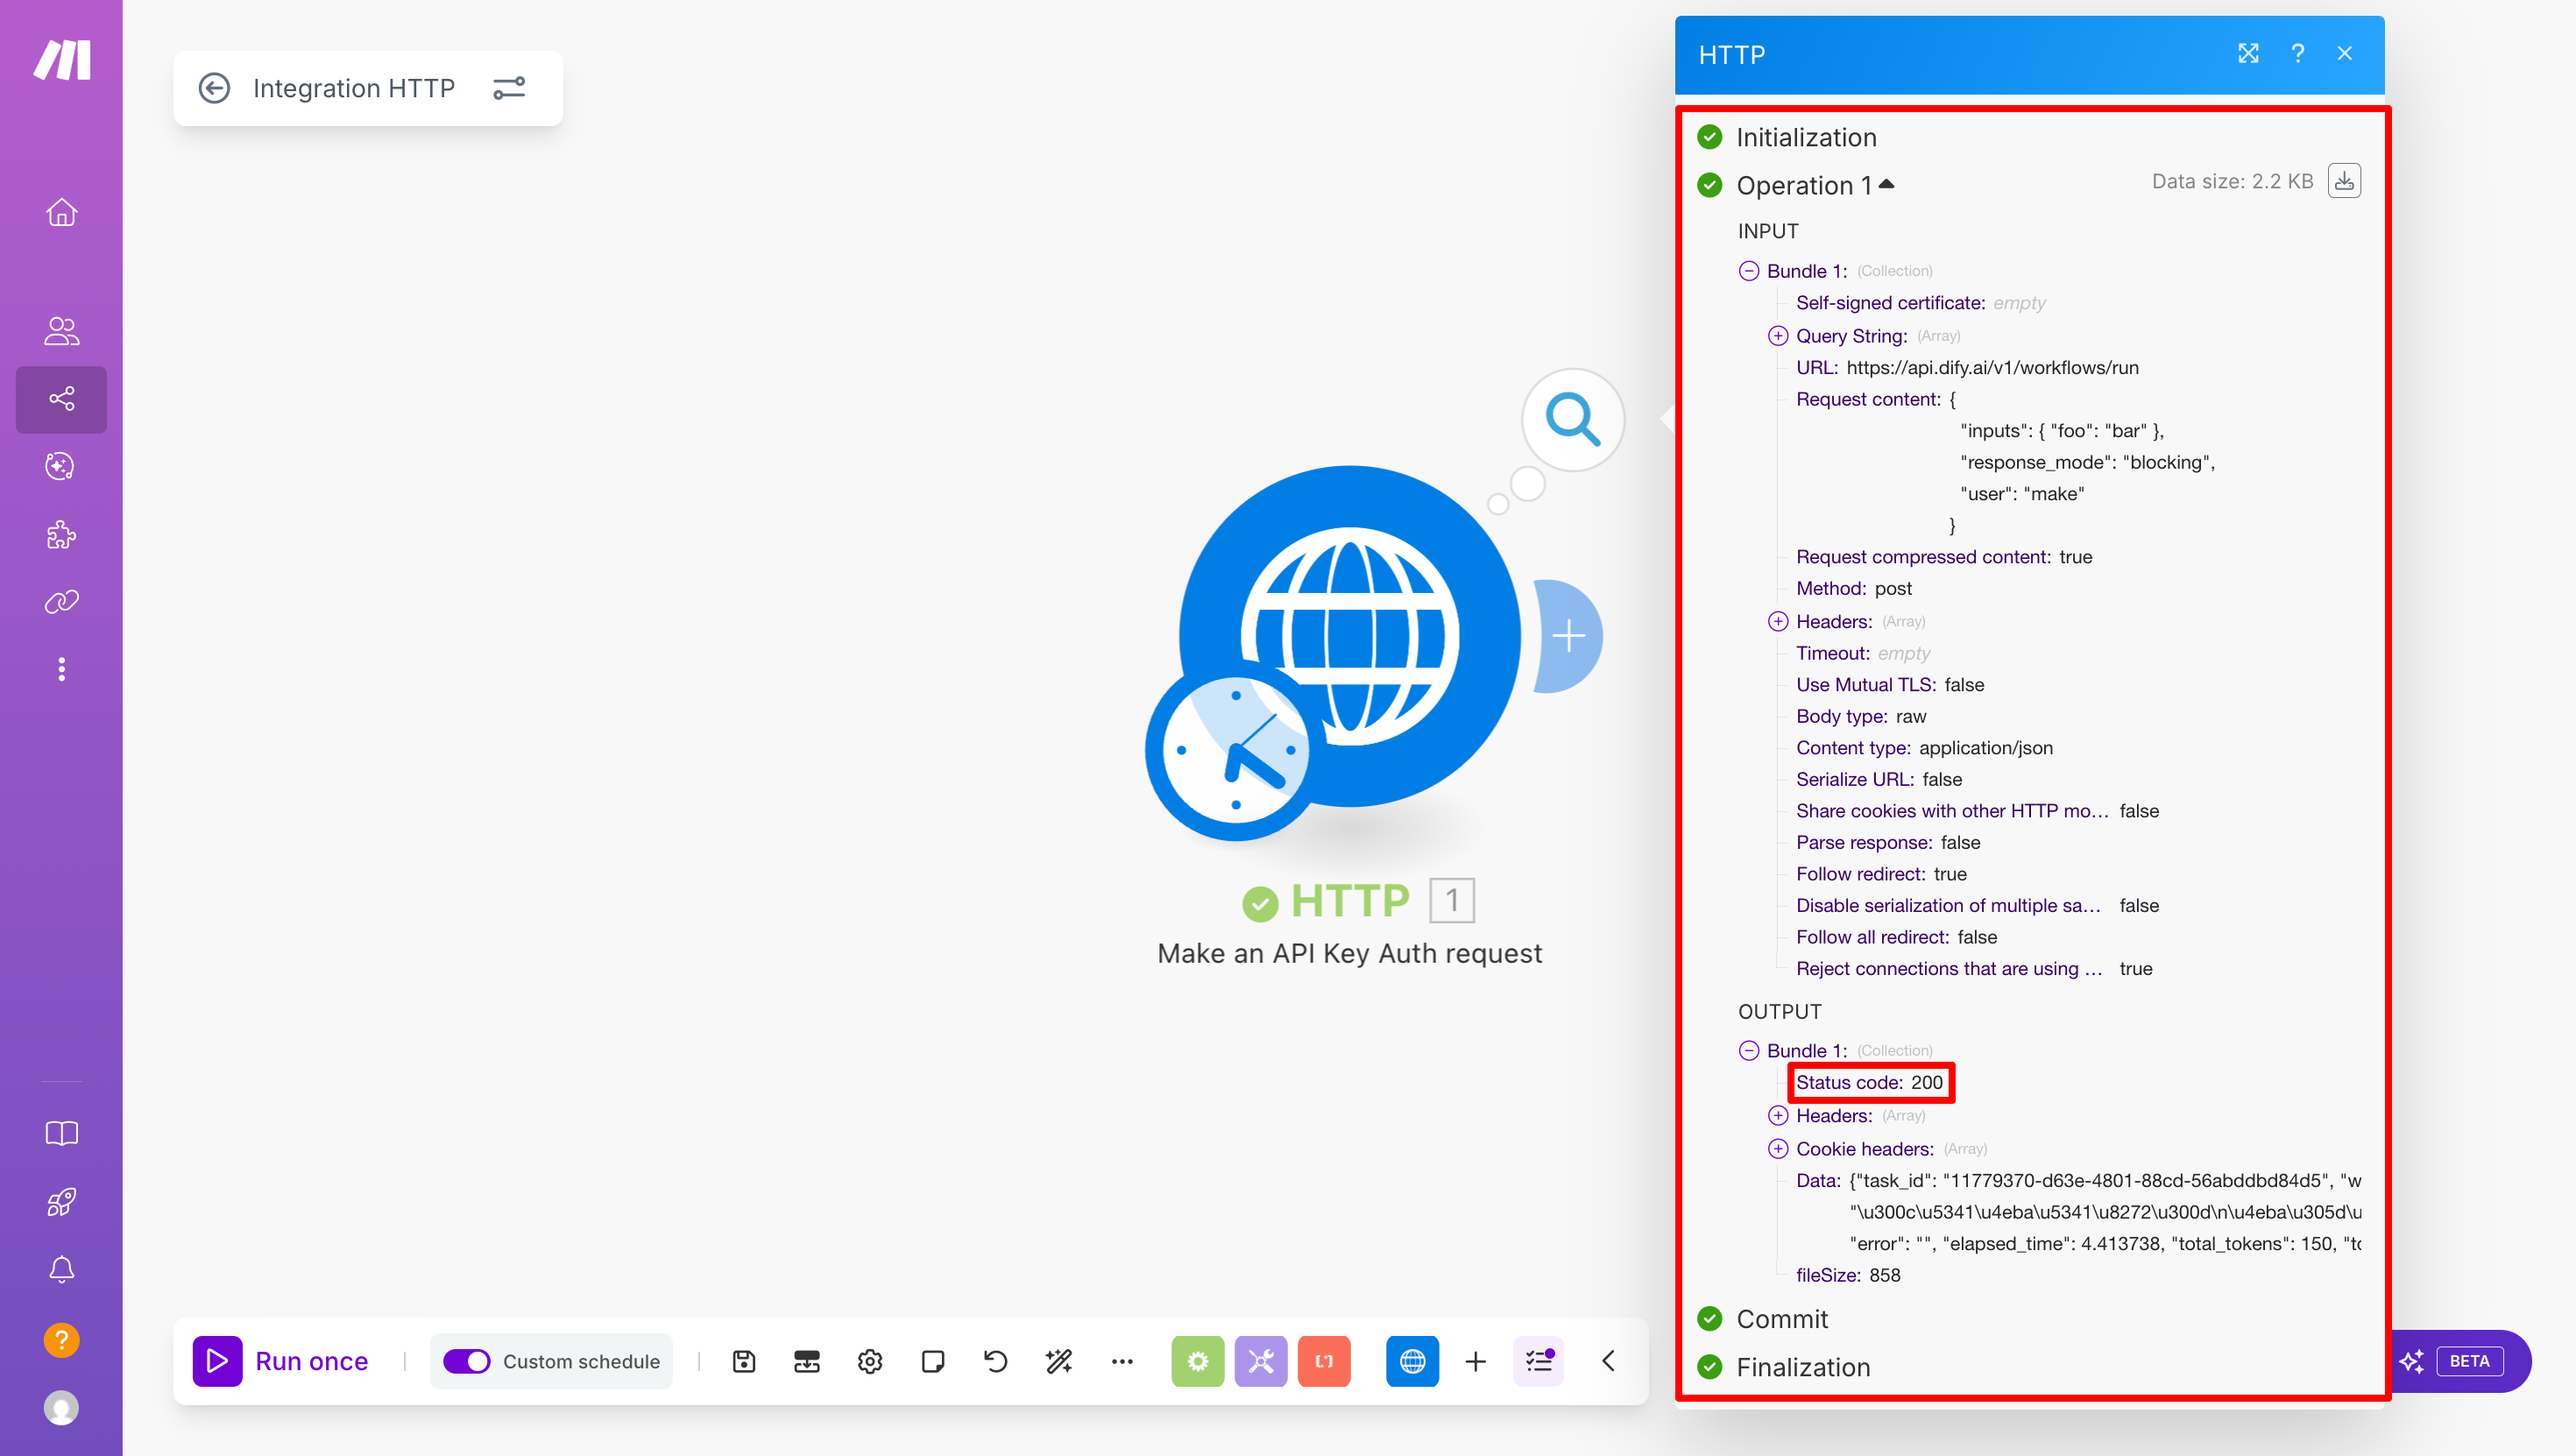Screen dimensions: 2576x1456
Task: Add another module via plus bubble
Action: pyautogui.click(x=1568, y=636)
